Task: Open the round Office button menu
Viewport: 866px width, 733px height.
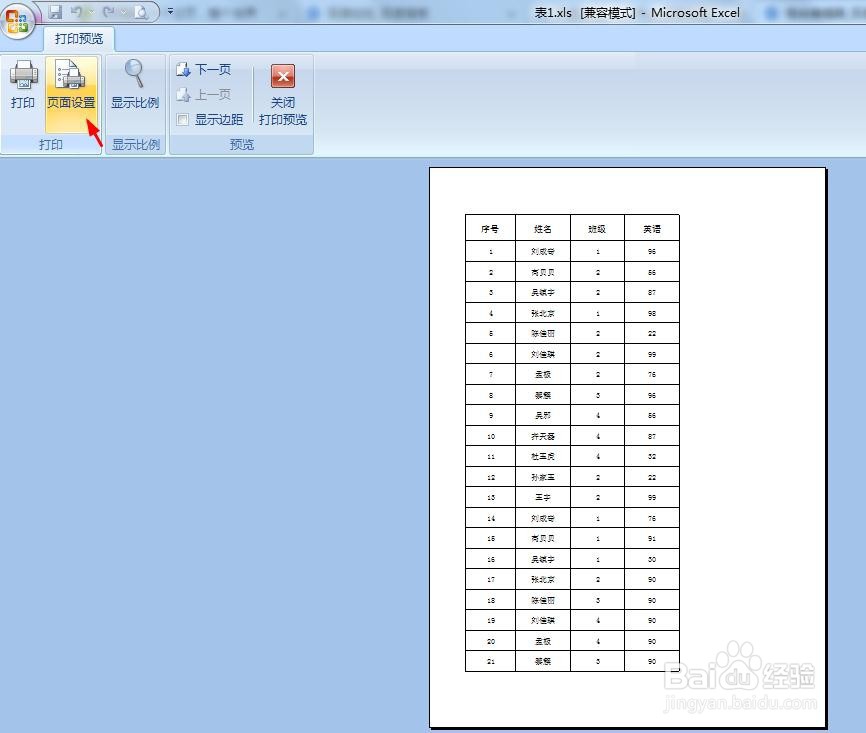Action: (18, 20)
